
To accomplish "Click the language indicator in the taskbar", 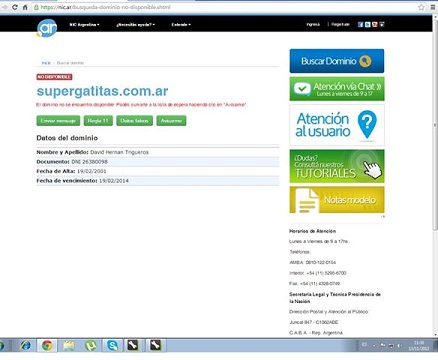I will tap(364, 345).
